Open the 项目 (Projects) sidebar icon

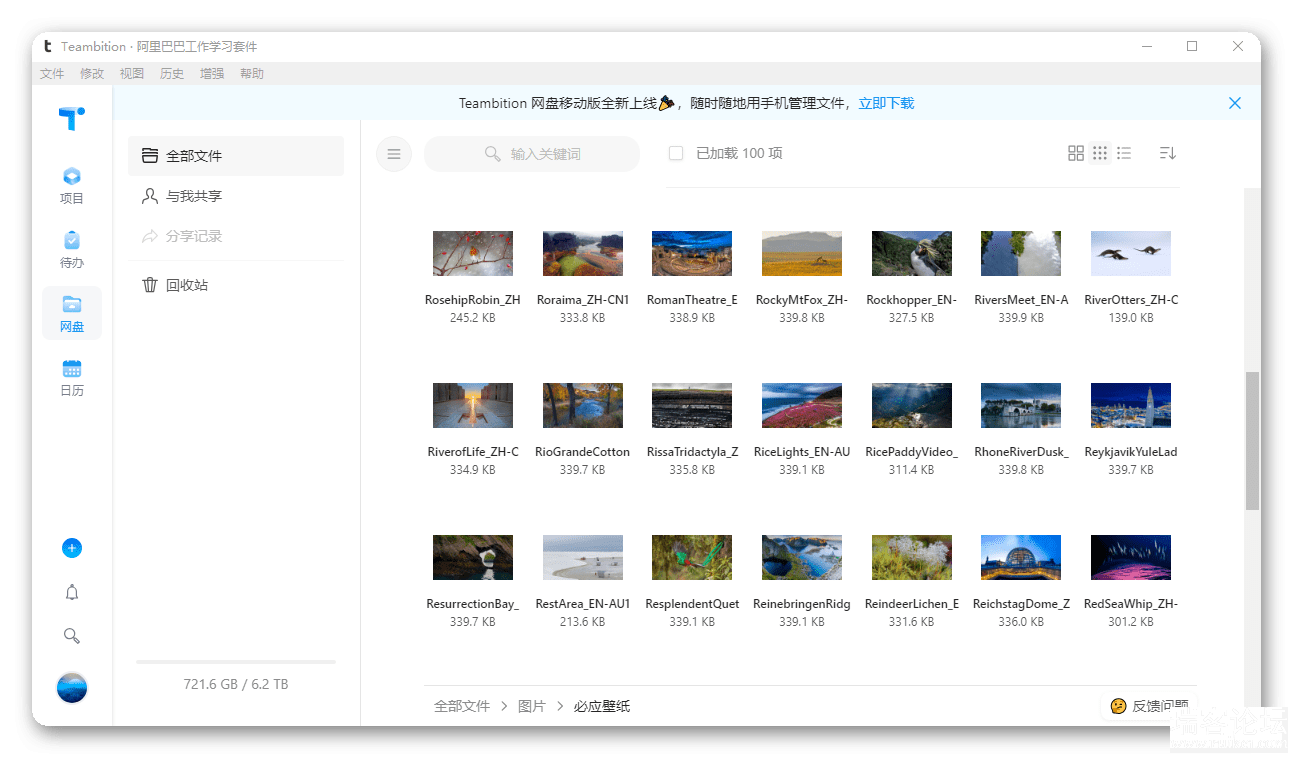point(72,186)
